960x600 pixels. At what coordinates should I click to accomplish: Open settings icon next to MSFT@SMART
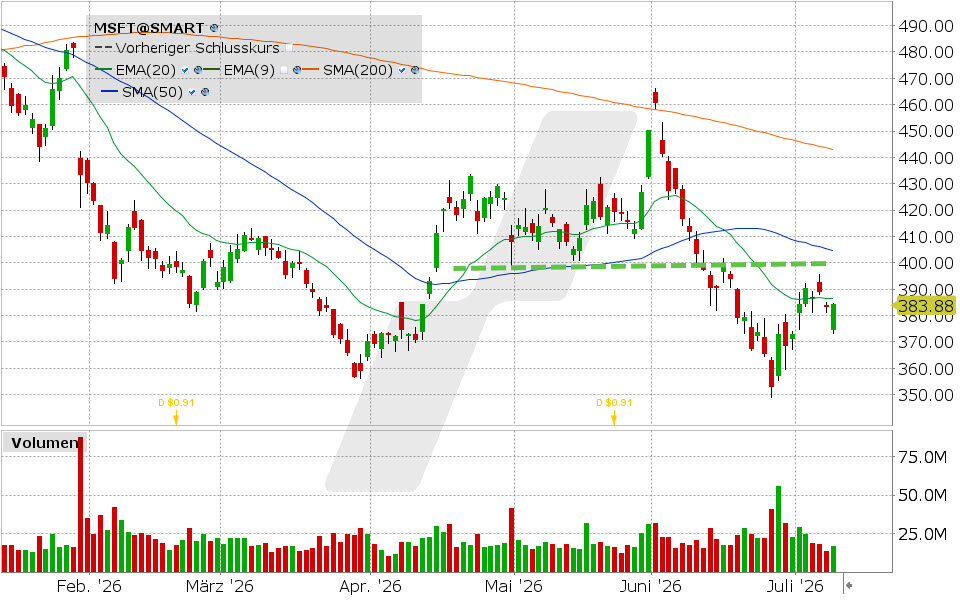pos(214,28)
